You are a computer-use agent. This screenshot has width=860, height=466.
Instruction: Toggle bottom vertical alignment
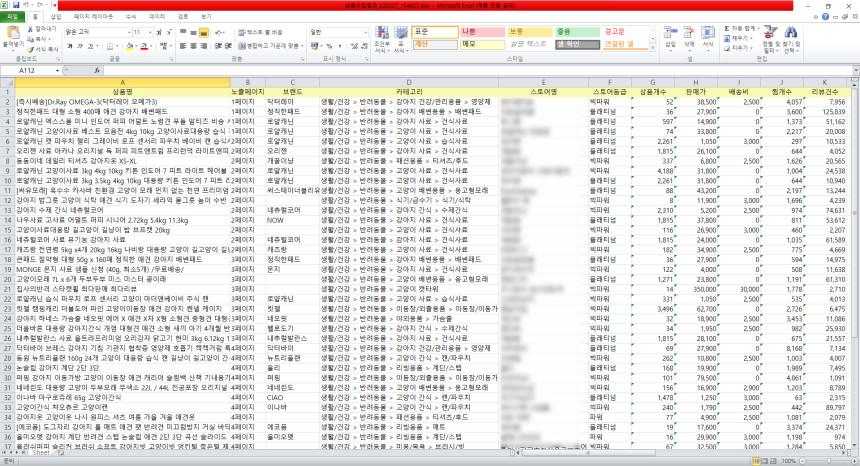(x=203, y=32)
